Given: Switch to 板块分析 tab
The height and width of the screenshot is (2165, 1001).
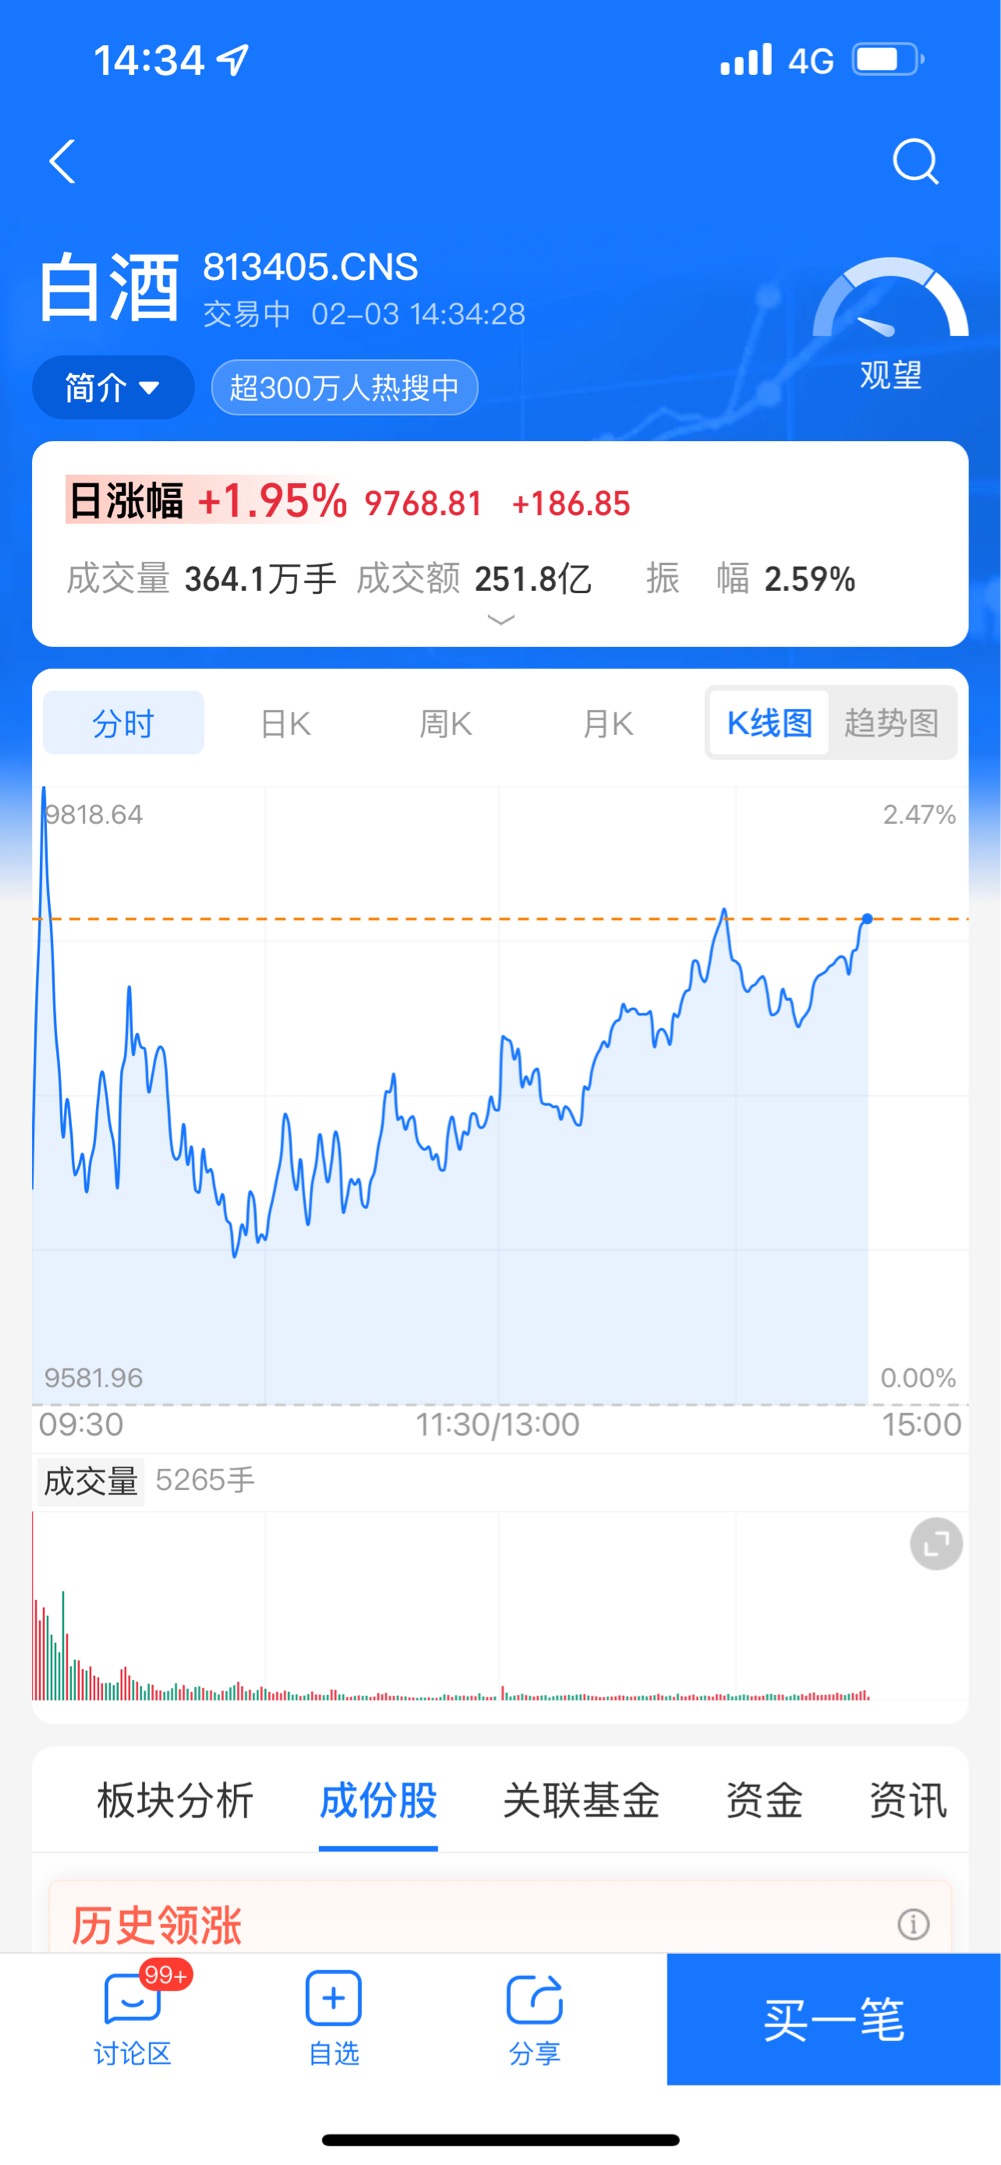Looking at the screenshot, I should [x=175, y=1800].
